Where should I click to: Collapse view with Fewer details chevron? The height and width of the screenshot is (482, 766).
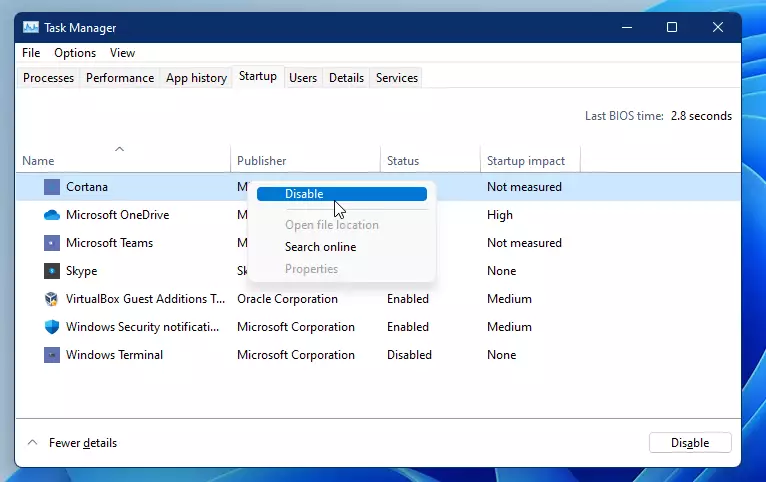pos(32,442)
